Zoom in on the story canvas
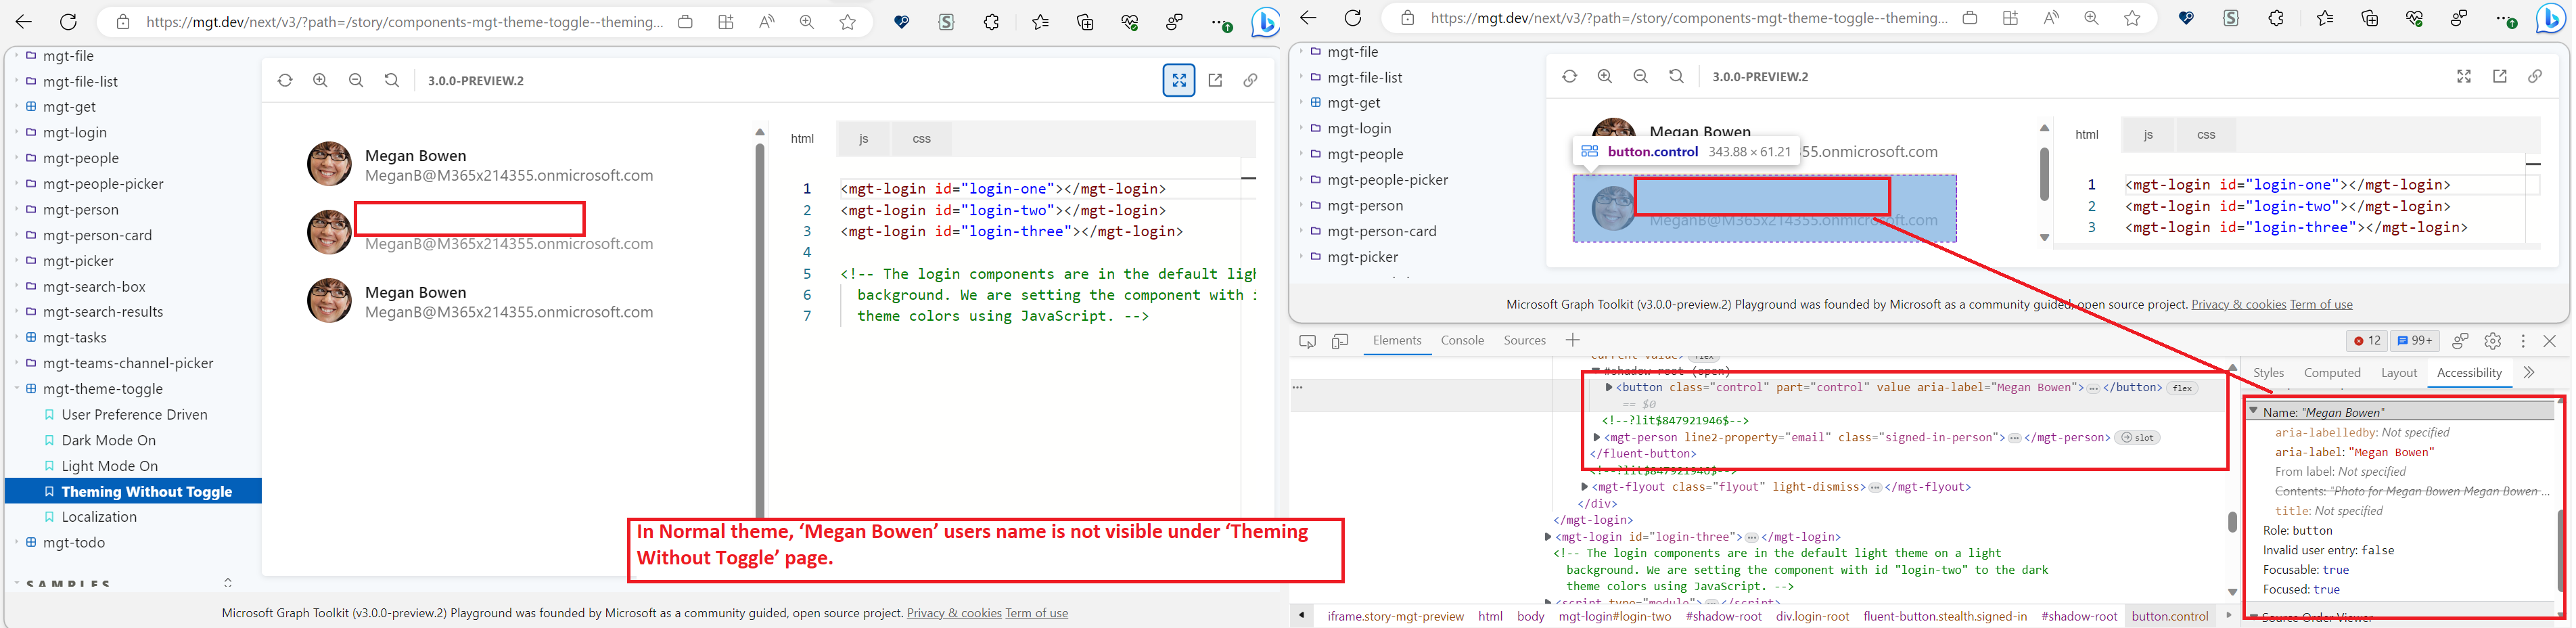 click(x=320, y=80)
